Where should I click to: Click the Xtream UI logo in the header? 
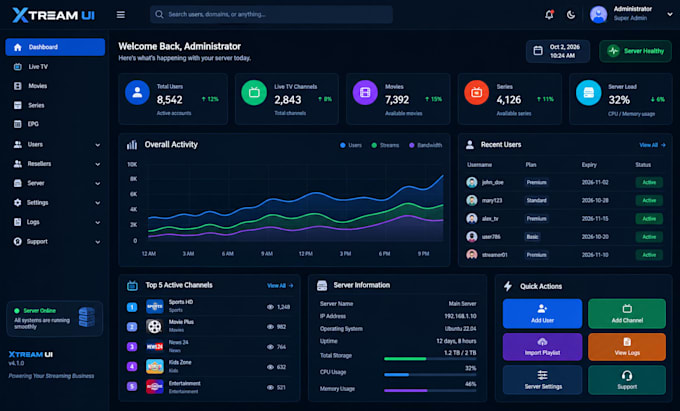point(53,15)
